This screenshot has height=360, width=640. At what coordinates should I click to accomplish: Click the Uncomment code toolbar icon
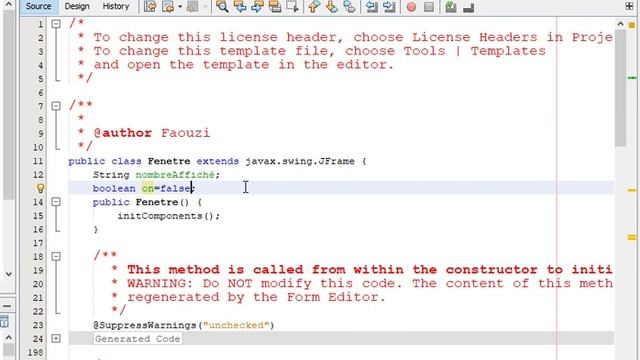coord(469,7)
